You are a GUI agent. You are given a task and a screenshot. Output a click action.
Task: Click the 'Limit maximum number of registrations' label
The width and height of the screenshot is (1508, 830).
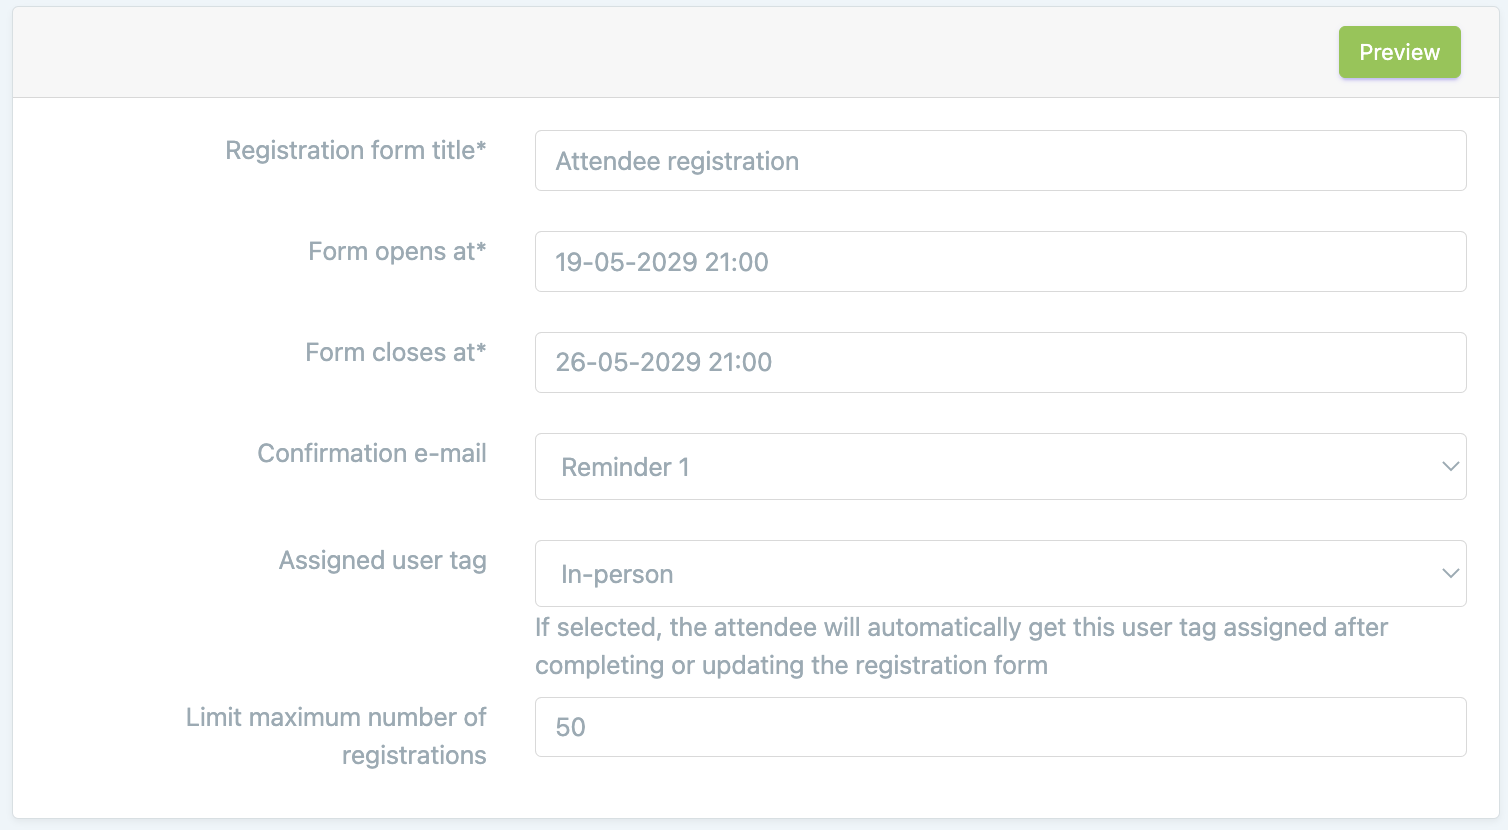pyautogui.click(x=336, y=736)
